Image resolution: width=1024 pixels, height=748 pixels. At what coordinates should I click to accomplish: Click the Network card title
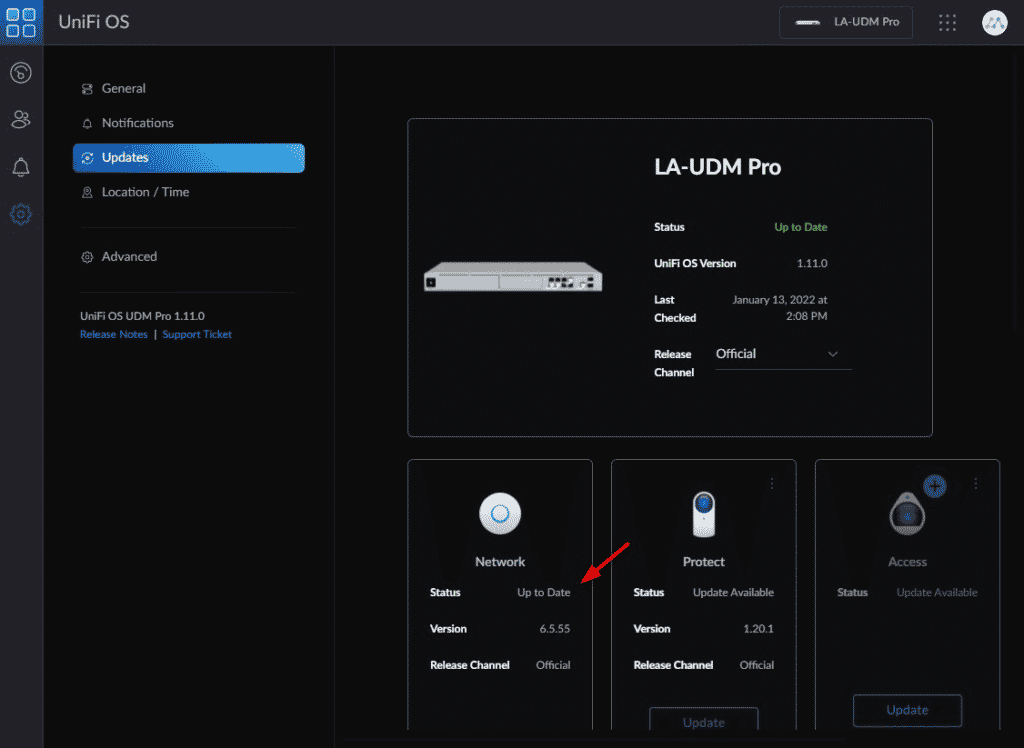pyautogui.click(x=500, y=562)
